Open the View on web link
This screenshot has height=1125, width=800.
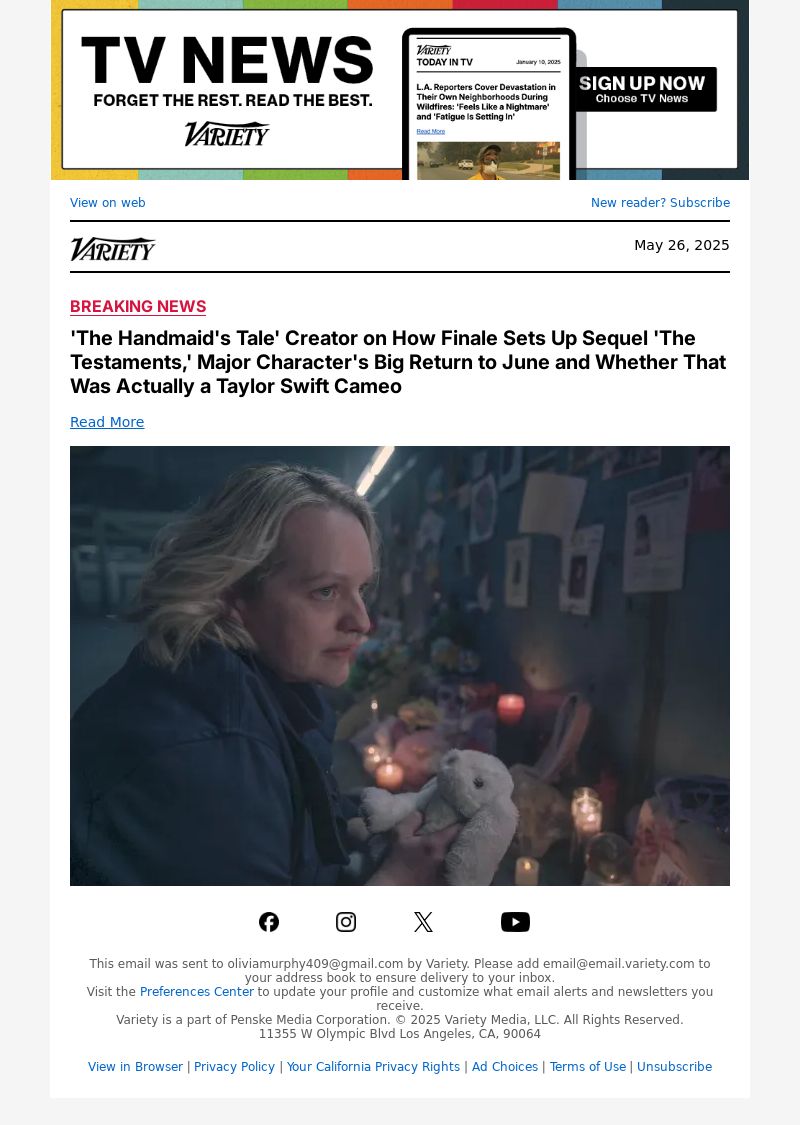click(108, 202)
